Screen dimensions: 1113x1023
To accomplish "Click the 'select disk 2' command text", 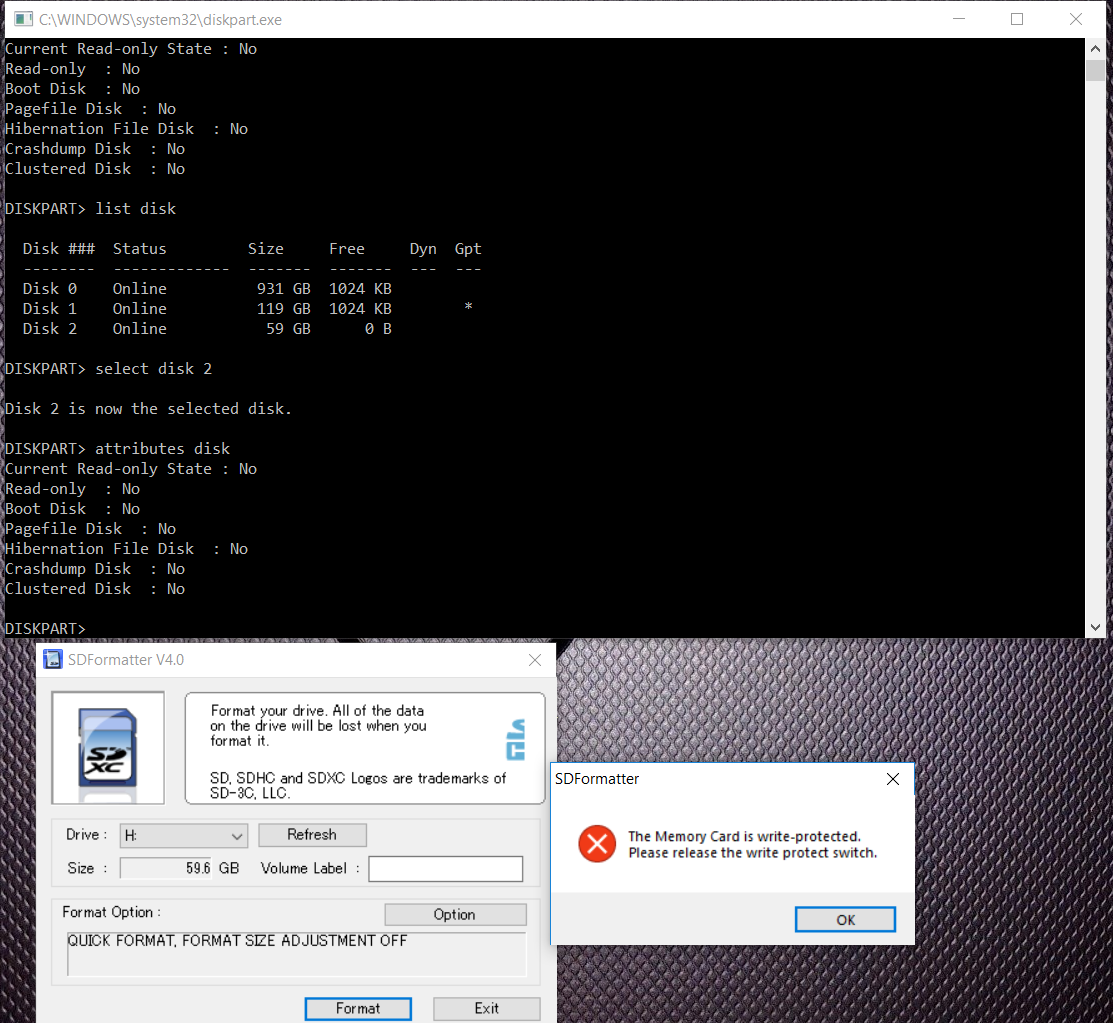I will click(153, 369).
